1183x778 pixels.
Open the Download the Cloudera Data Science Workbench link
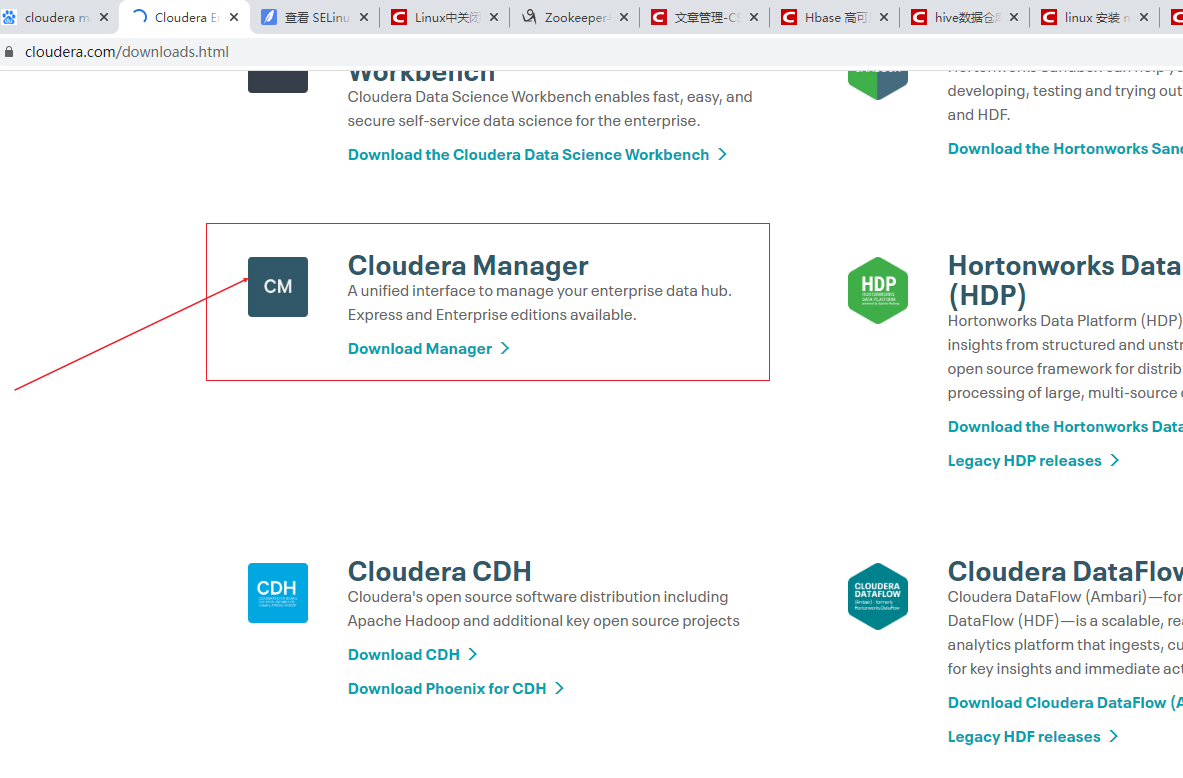coord(528,154)
